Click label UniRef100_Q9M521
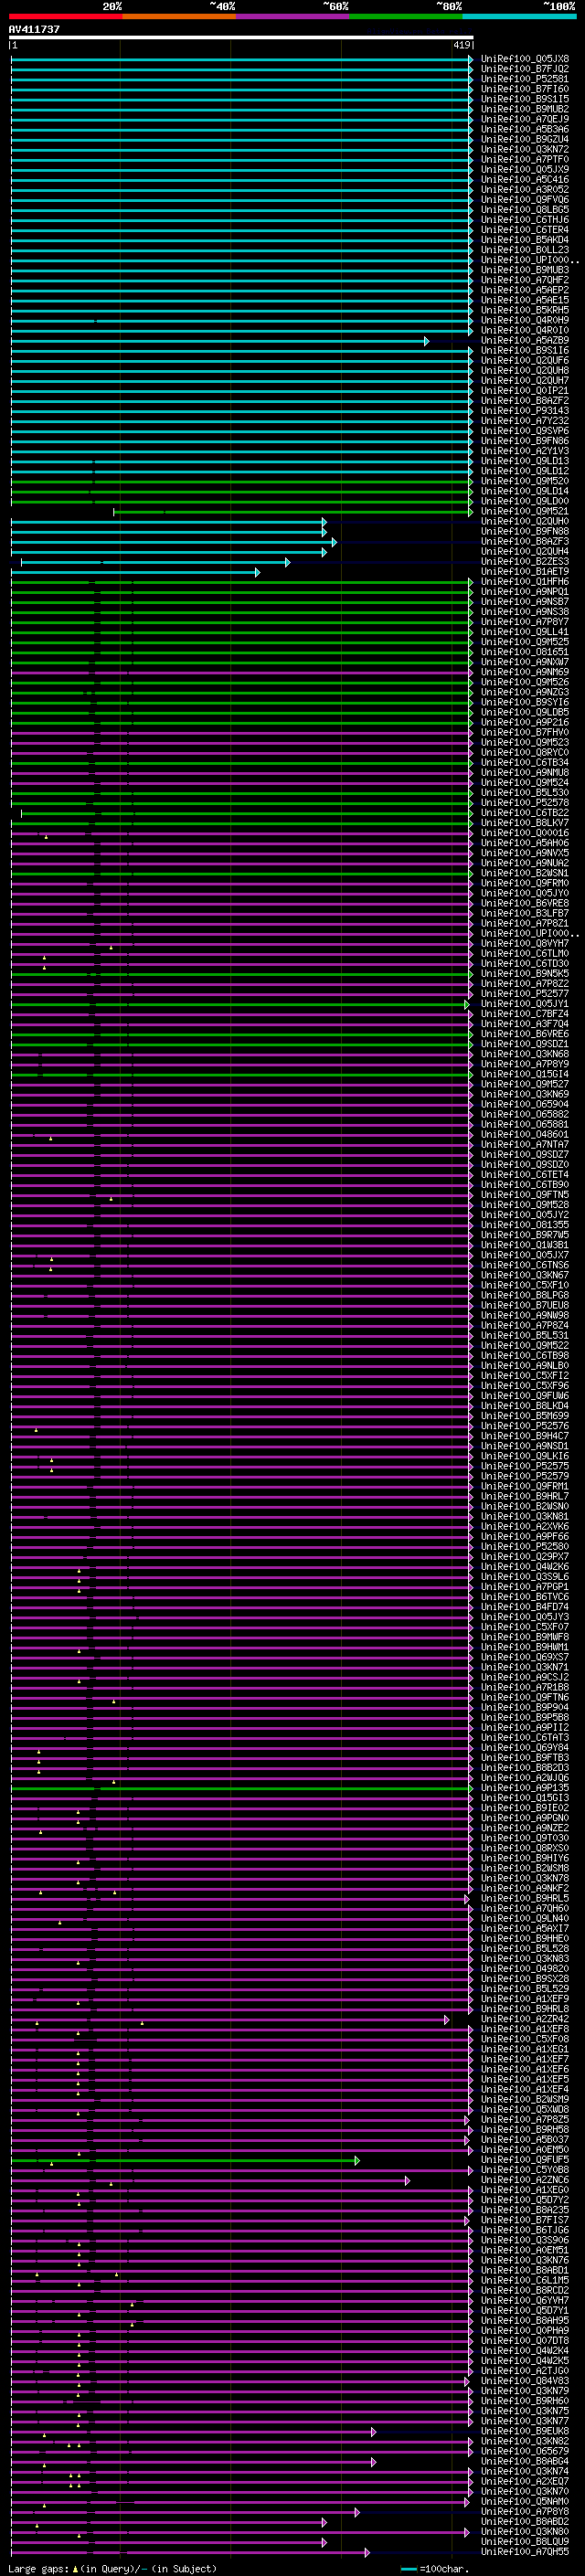The width and height of the screenshot is (585, 2576). (x=525, y=512)
